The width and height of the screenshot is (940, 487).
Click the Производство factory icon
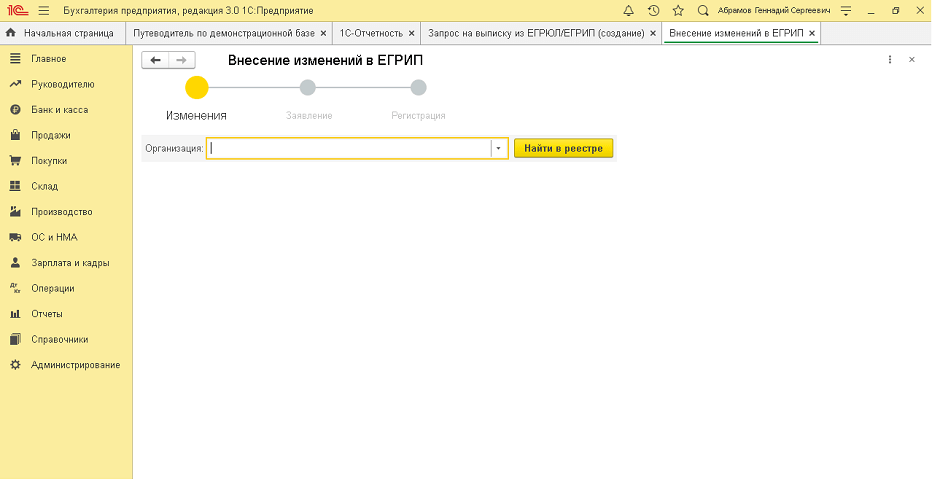coord(16,212)
